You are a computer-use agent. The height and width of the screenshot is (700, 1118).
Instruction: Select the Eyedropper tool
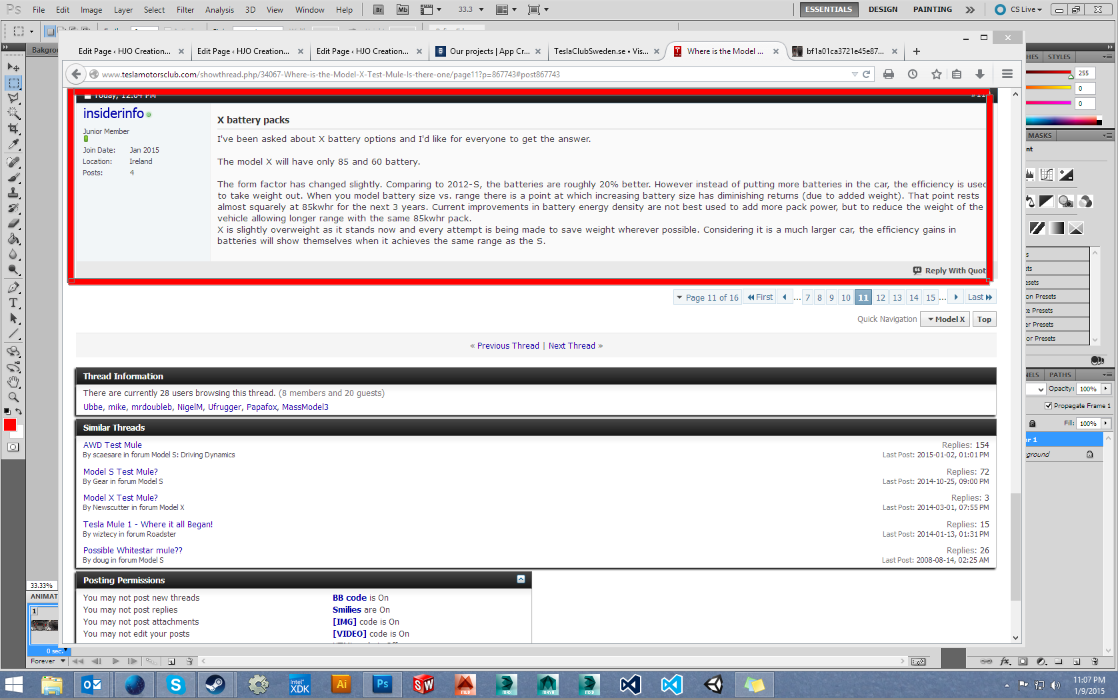pos(14,145)
